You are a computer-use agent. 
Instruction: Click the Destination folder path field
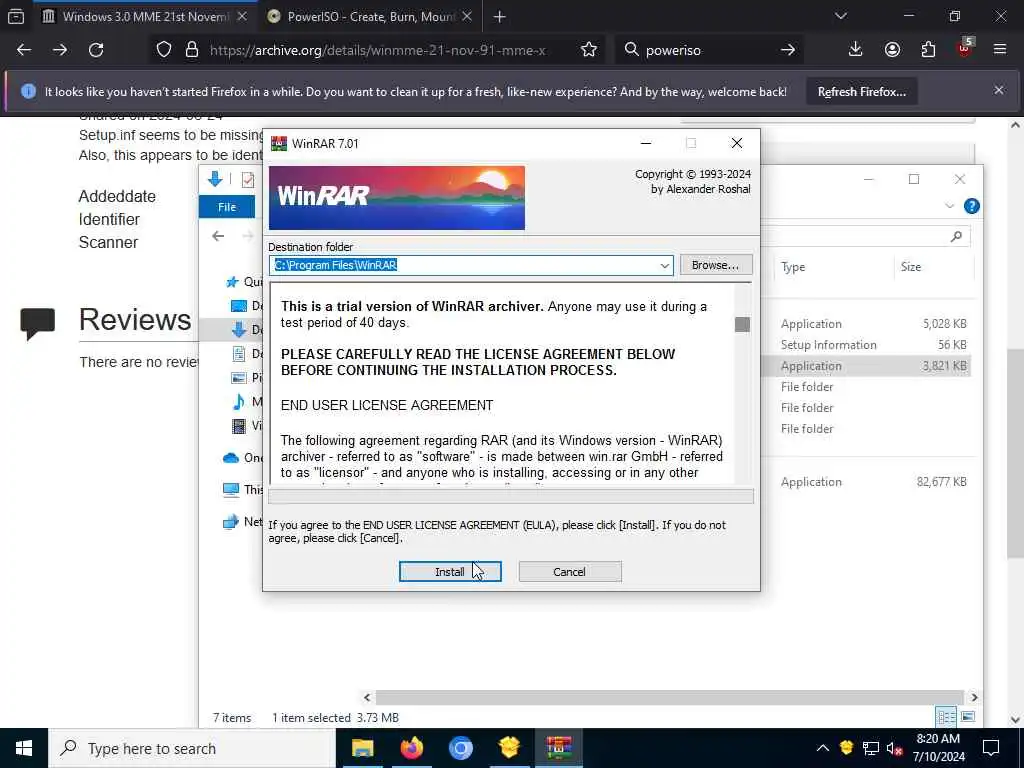[470, 265]
